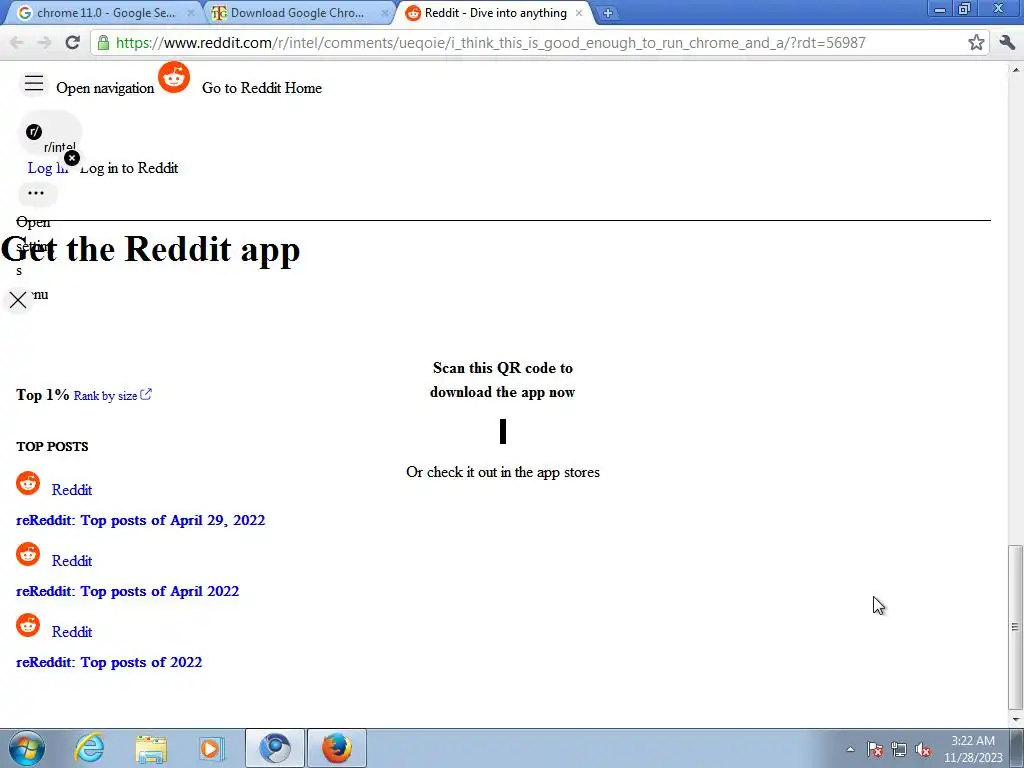
Task: Open reReddit: Top posts of 2022 link
Action: 109,662
